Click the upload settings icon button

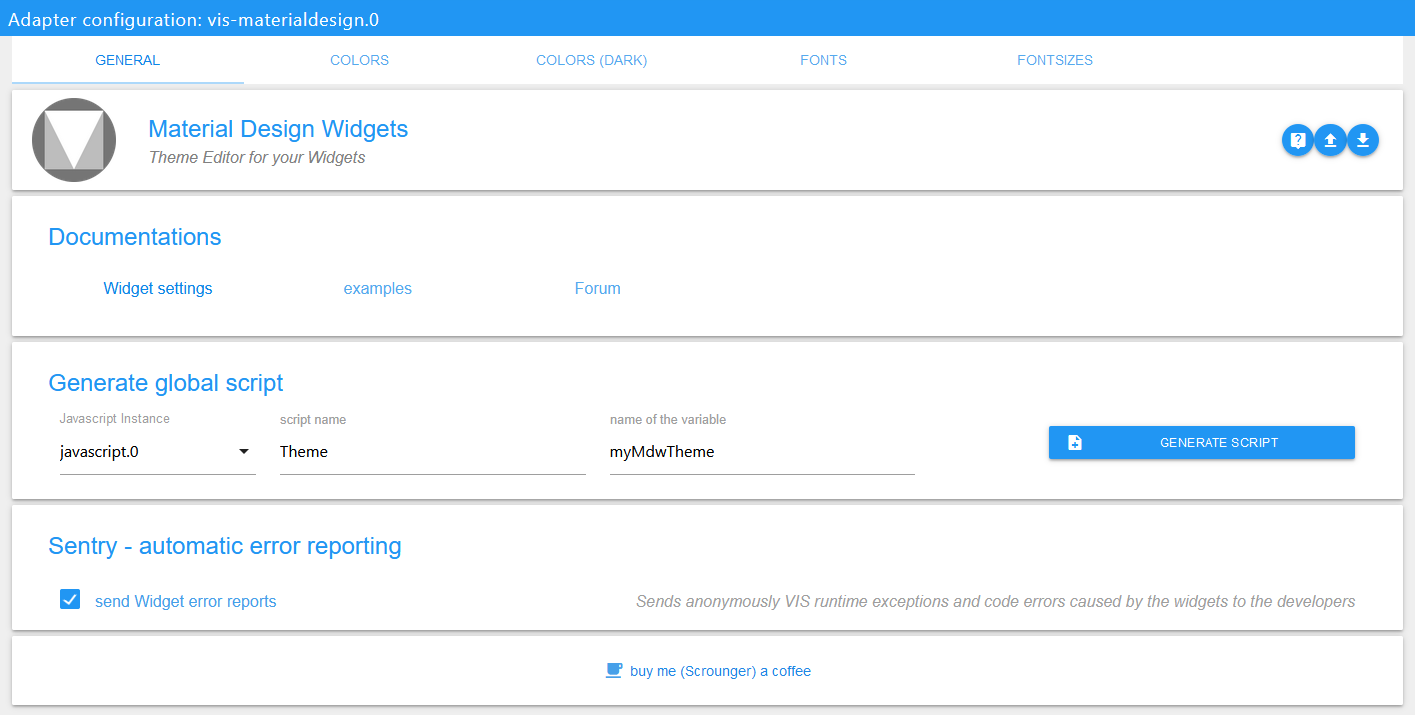click(1330, 141)
